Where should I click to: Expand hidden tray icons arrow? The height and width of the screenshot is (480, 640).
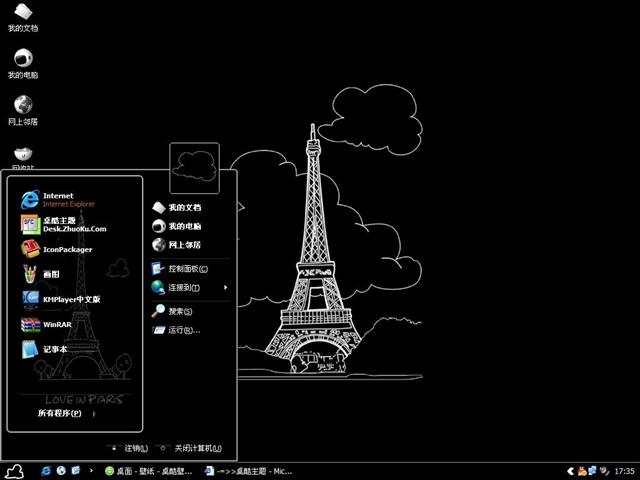(x=571, y=471)
